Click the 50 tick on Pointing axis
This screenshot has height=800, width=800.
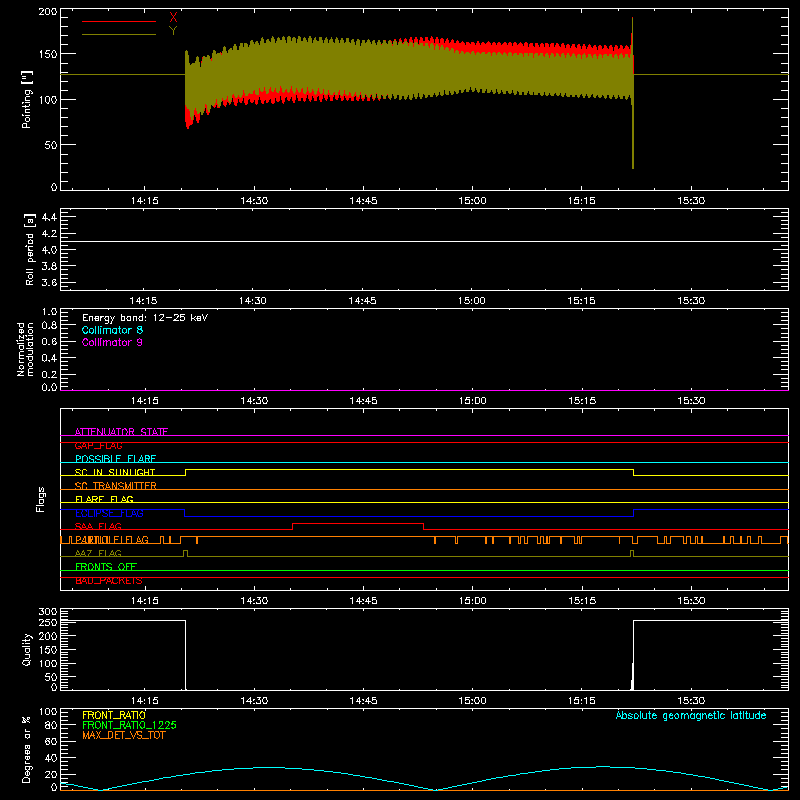pos(51,145)
